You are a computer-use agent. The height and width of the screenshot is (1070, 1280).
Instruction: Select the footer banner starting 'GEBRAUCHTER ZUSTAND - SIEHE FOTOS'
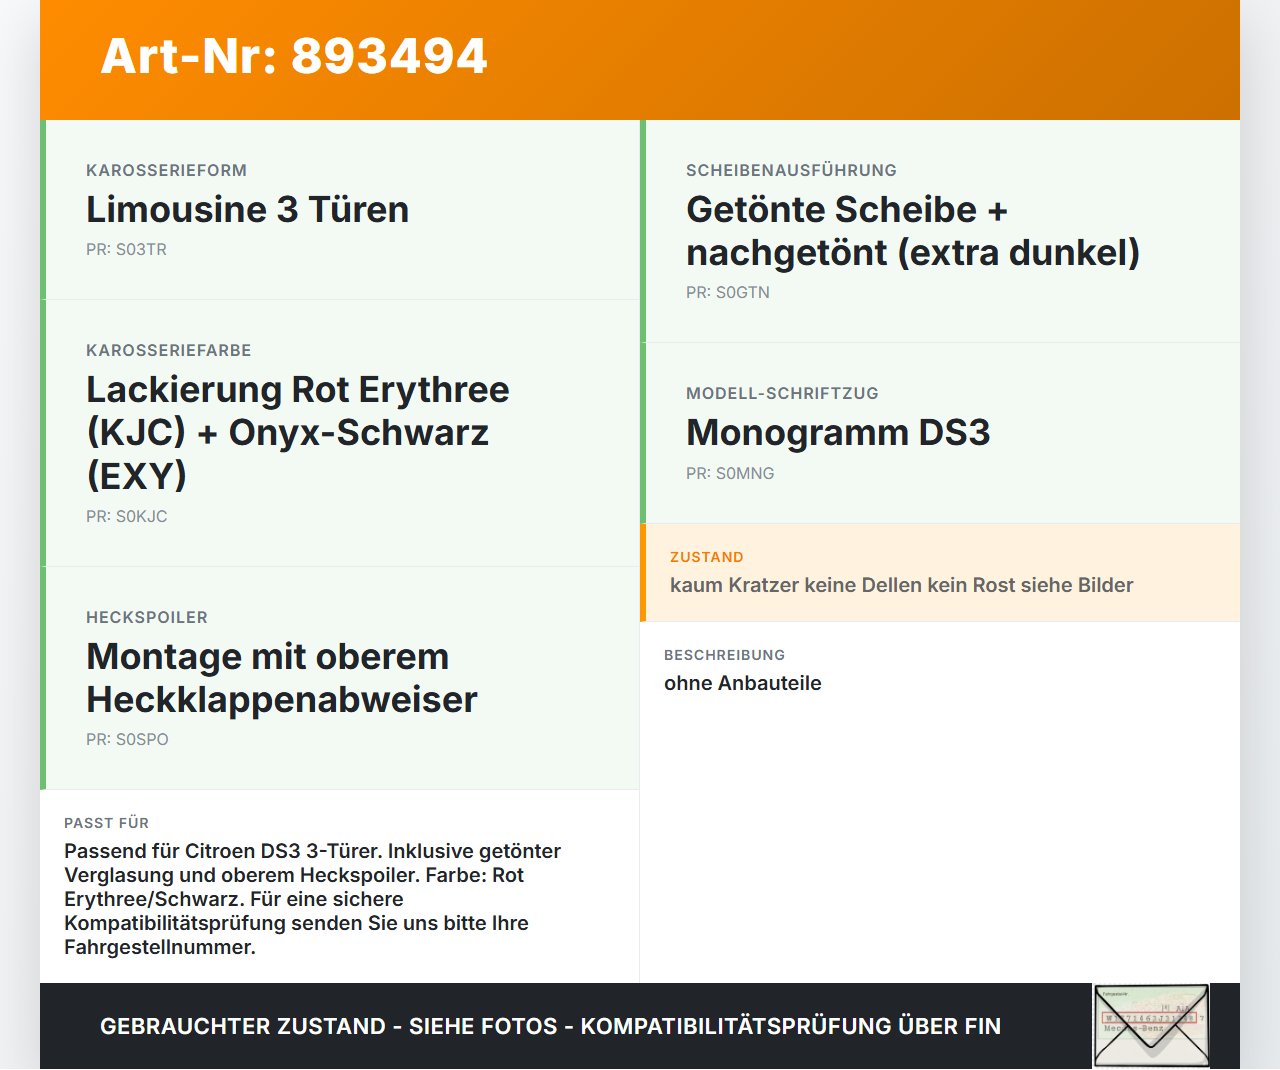coord(550,1026)
